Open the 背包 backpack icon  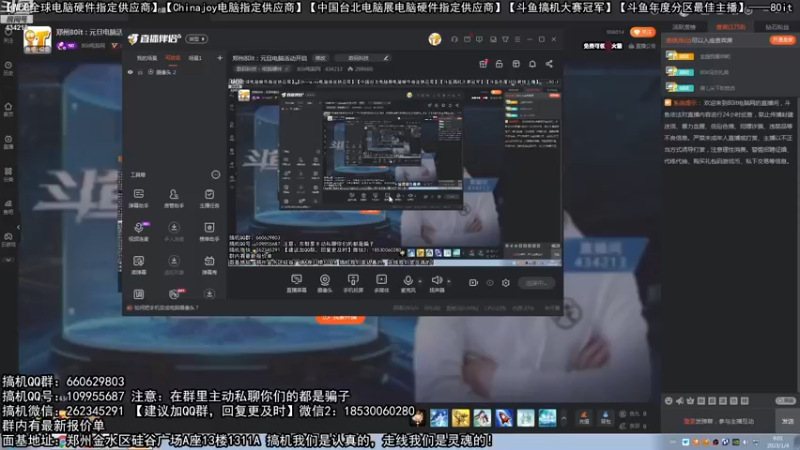605,418
